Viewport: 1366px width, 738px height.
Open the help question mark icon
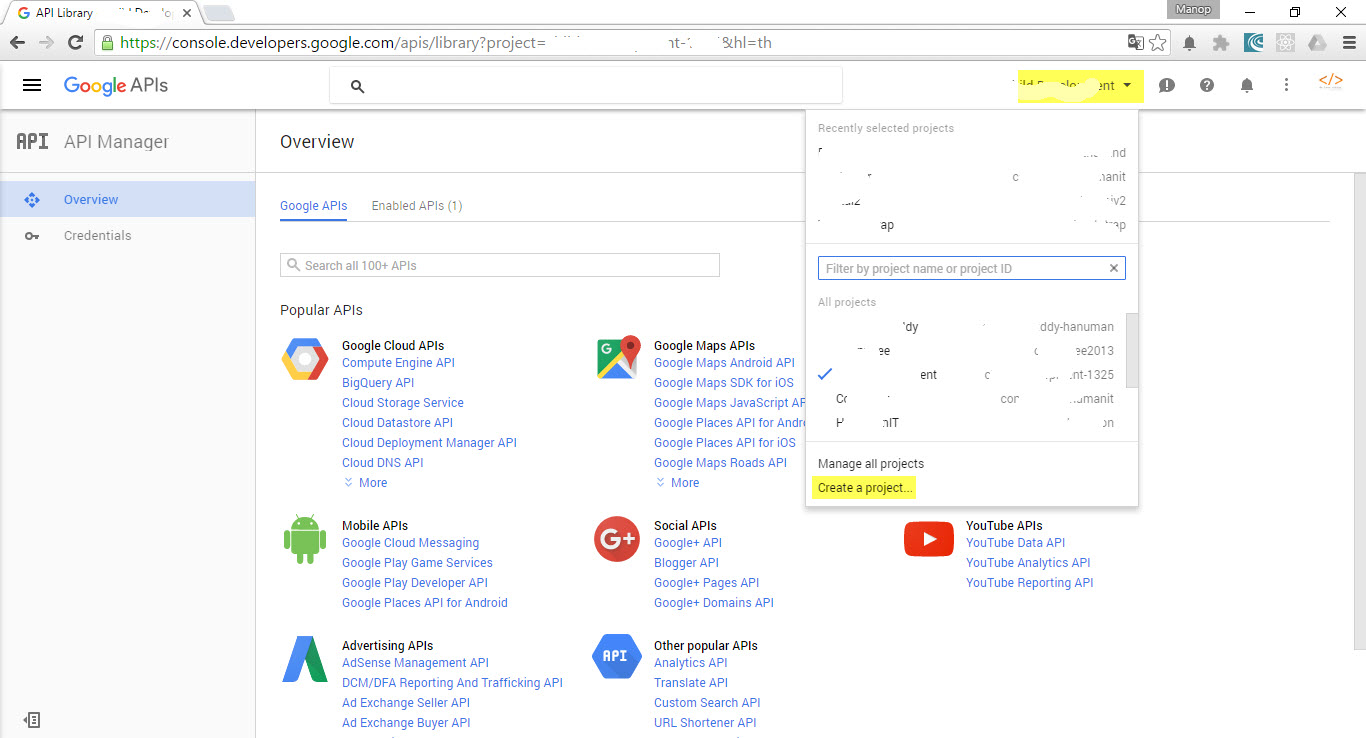pos(1207,86)
